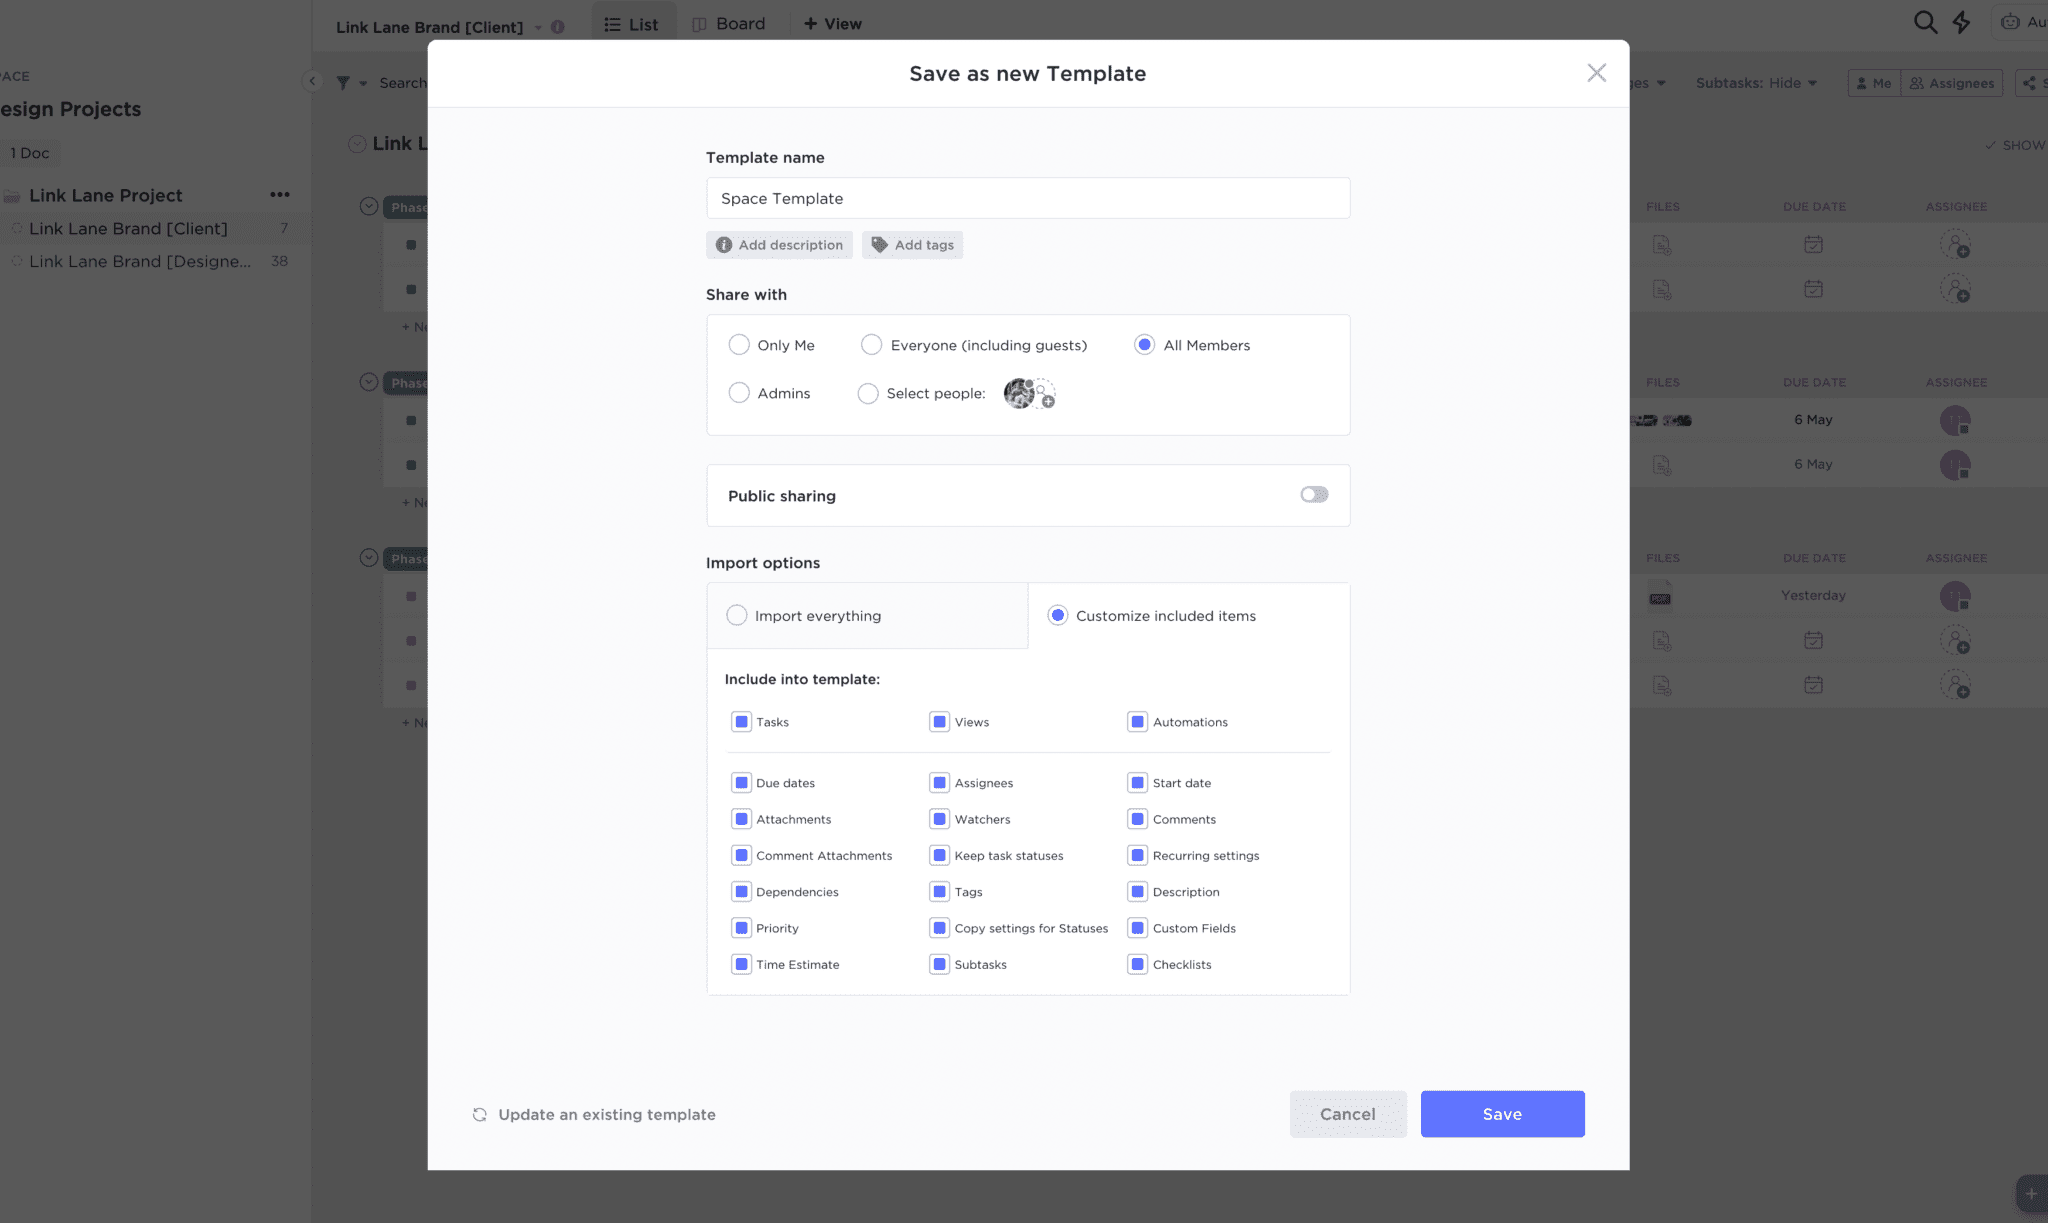Click the filter icon beside Search
Viewport: 2048px width, 1223px height.
click(343, 82)
